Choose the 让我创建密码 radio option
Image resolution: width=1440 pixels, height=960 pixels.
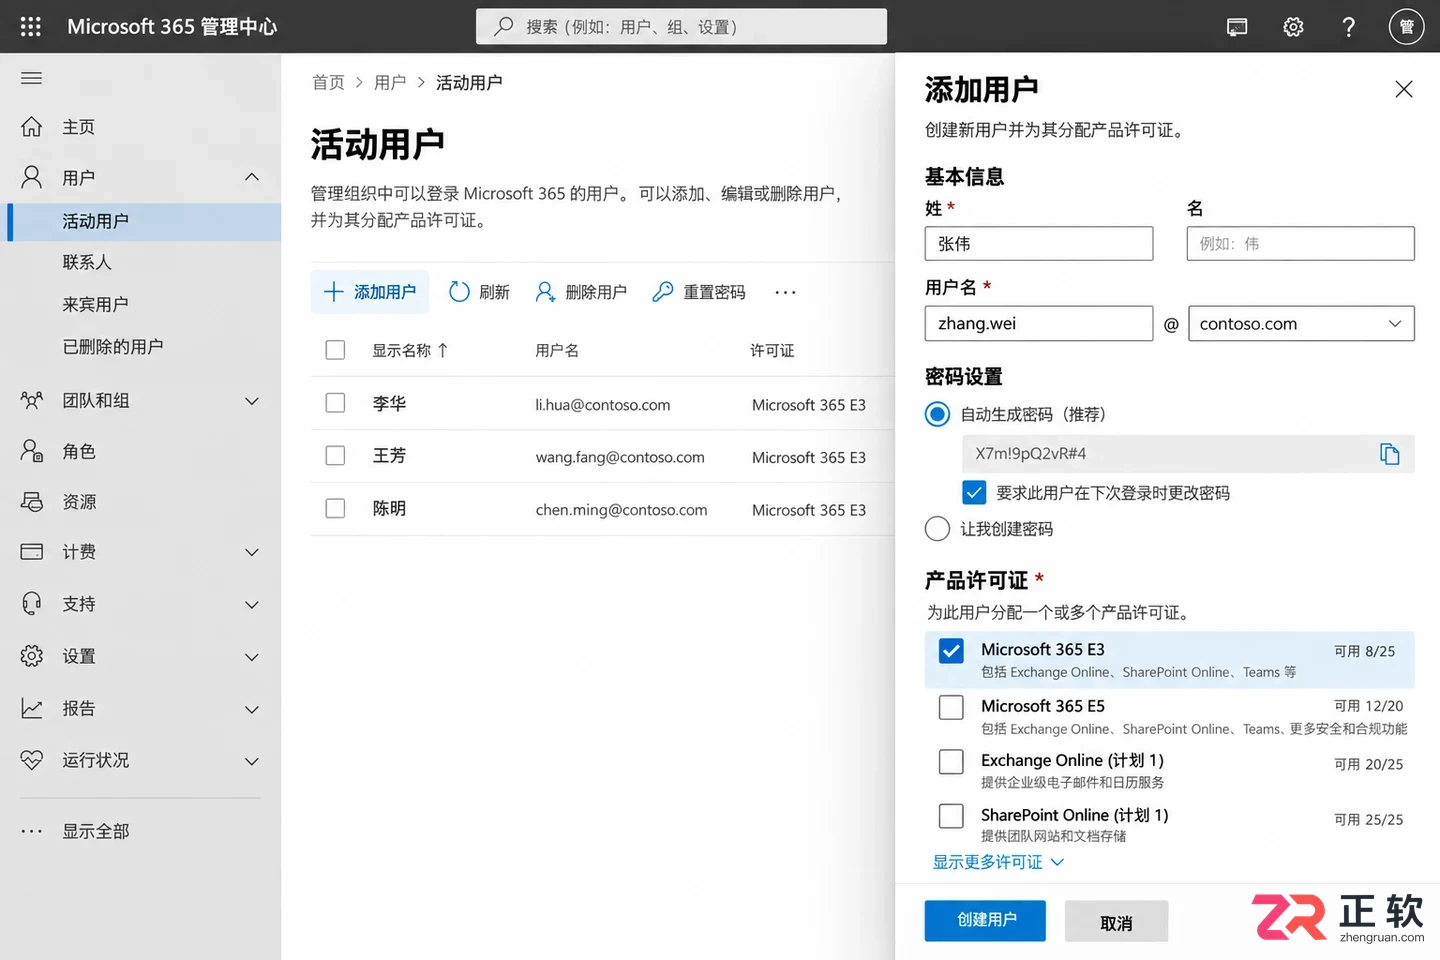[x=937, y=529]
